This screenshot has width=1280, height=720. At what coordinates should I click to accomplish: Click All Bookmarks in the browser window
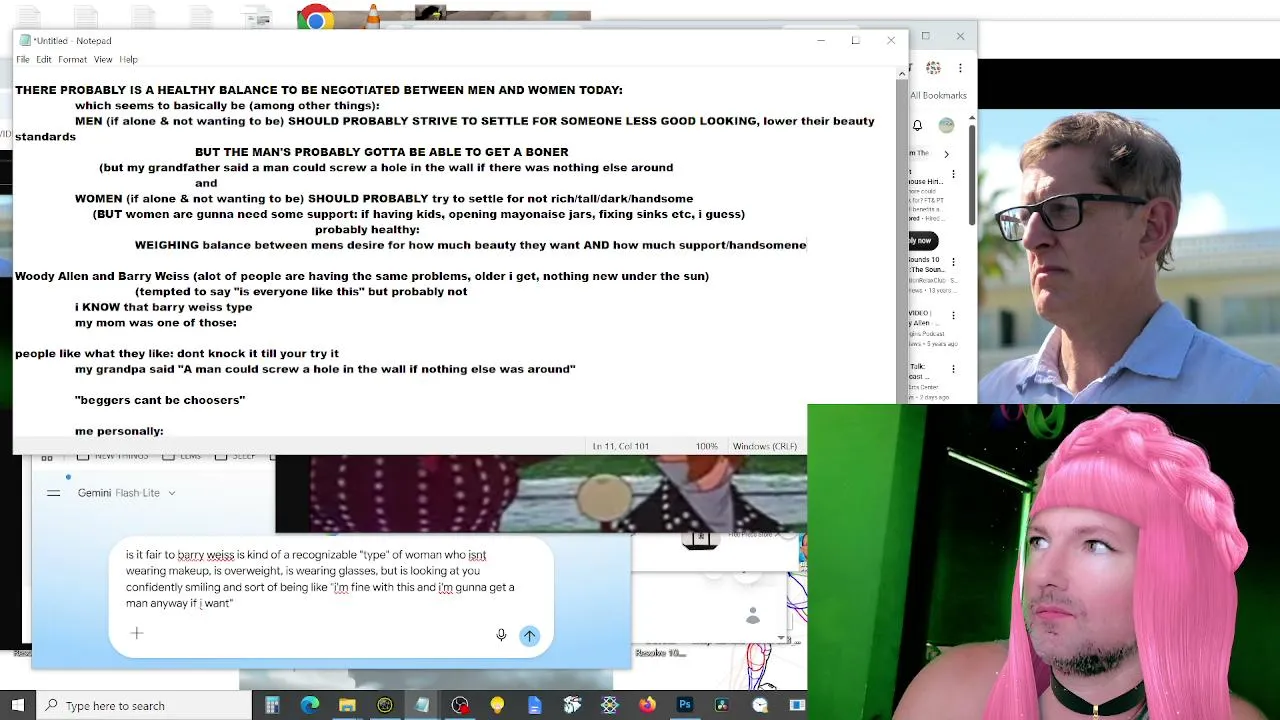[x=938, y=95]
